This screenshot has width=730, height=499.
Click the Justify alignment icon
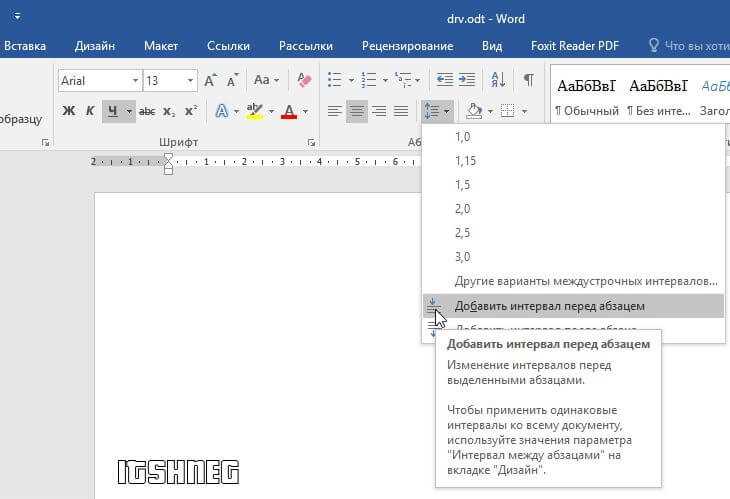click(401, 111)
